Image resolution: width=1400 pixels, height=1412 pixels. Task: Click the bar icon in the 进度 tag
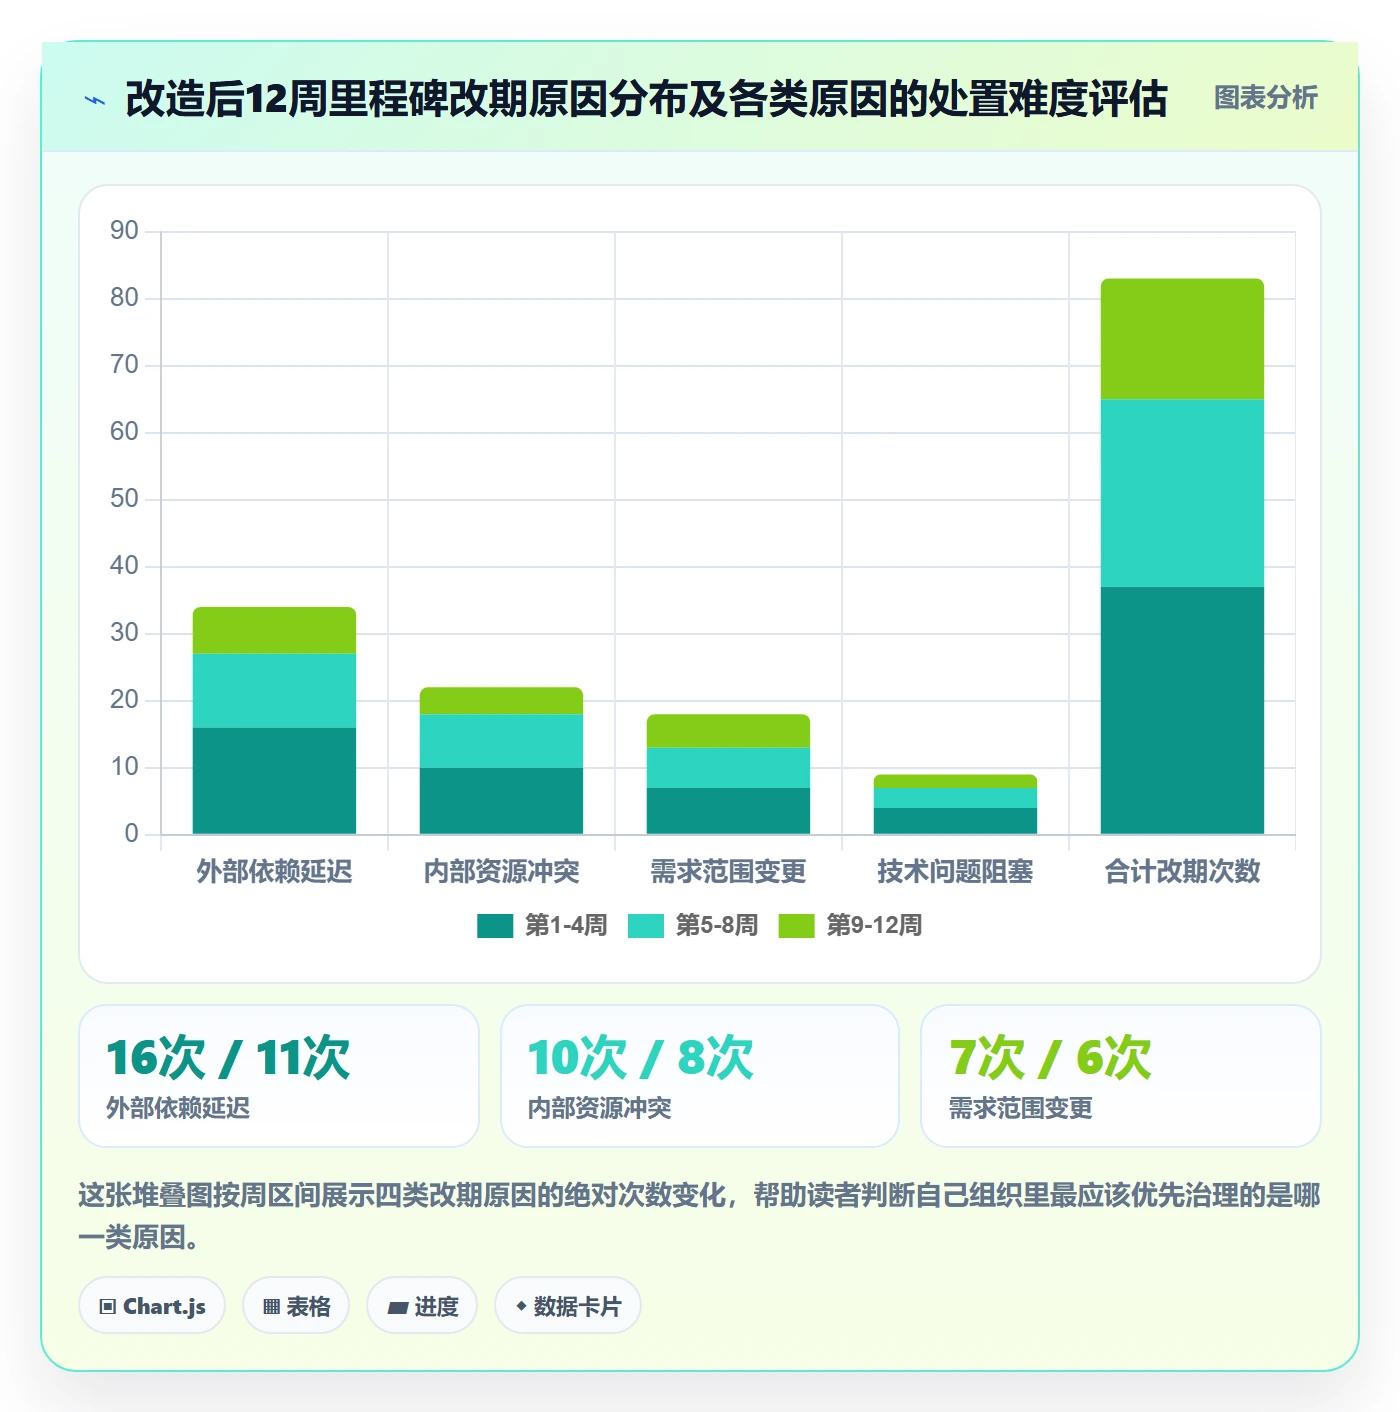tap(398, 1307)
